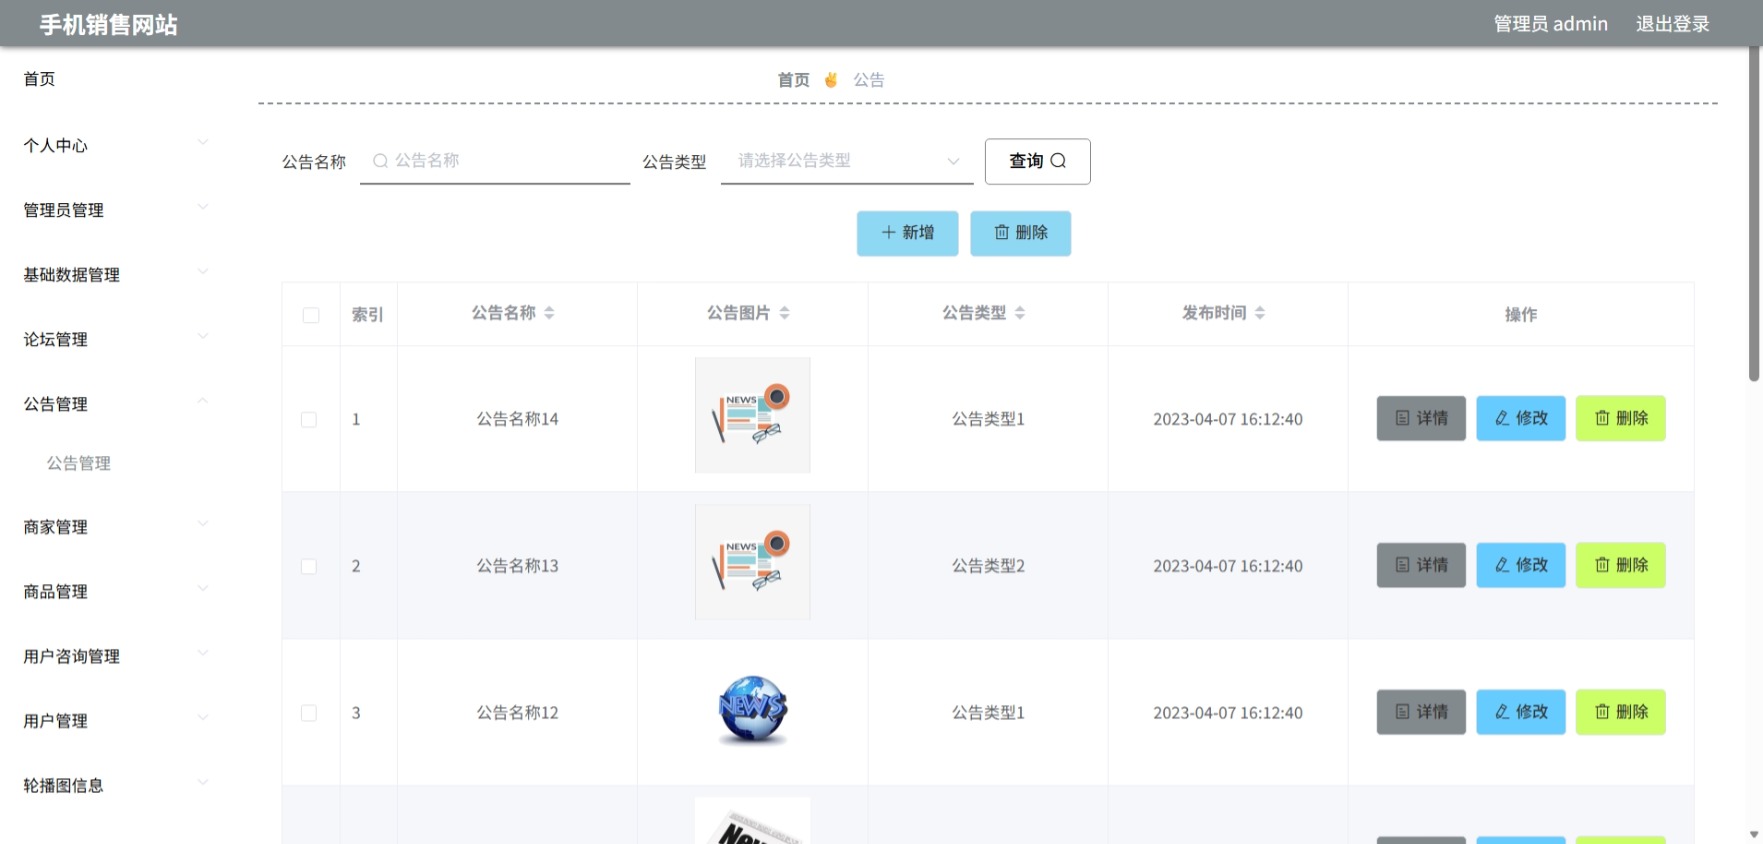Click the 新增 add button
1763x844 pixels.
point(907,233)
